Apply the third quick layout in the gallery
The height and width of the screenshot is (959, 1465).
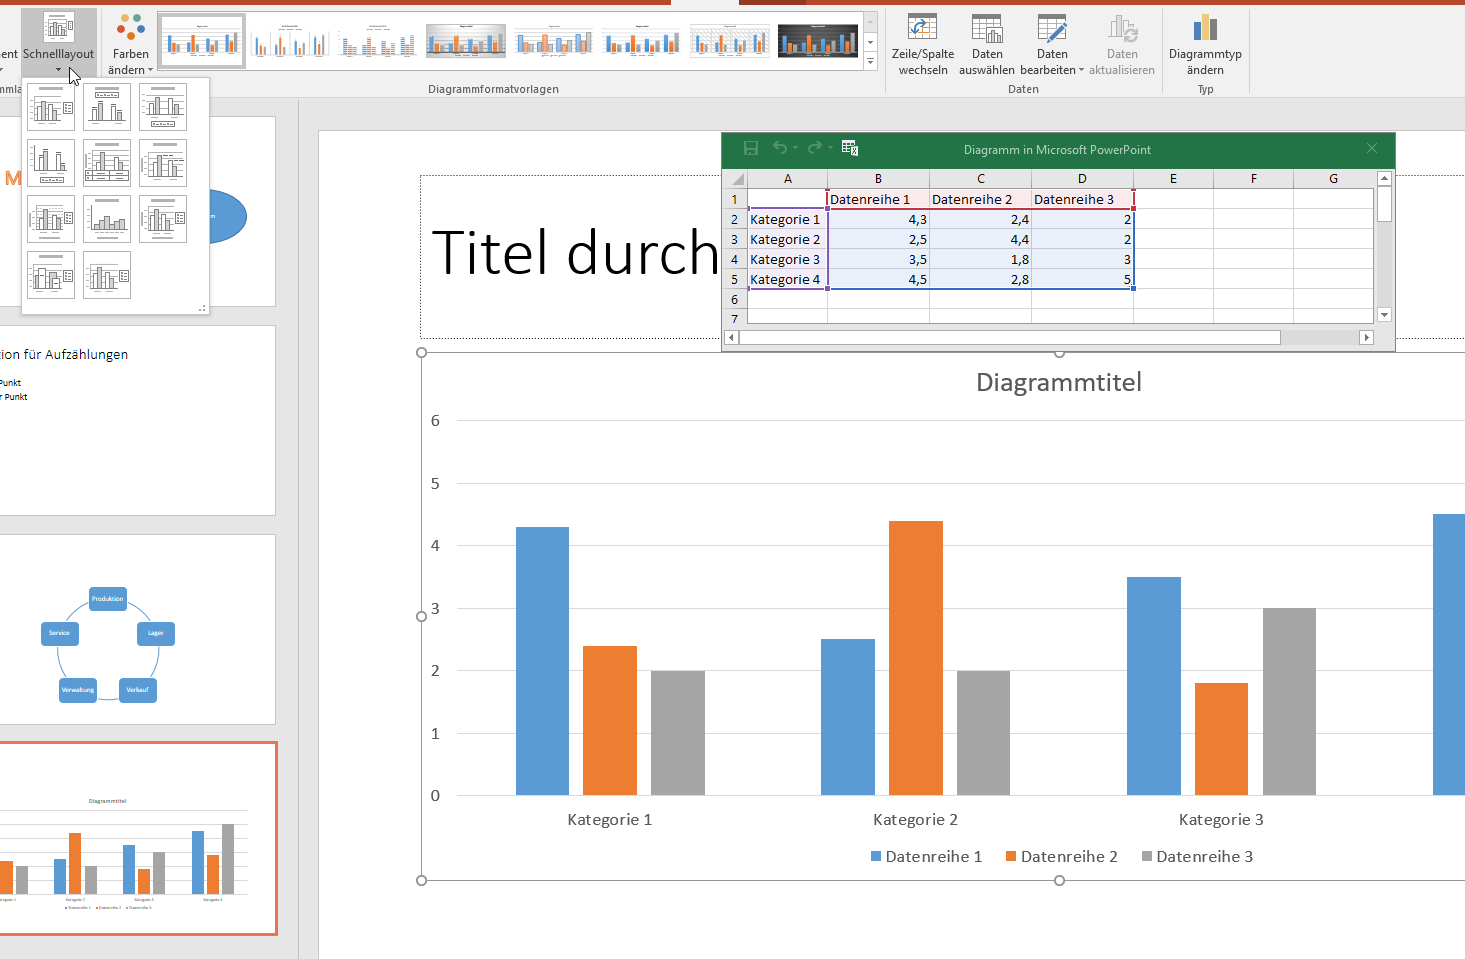click(x=163, y=107)
